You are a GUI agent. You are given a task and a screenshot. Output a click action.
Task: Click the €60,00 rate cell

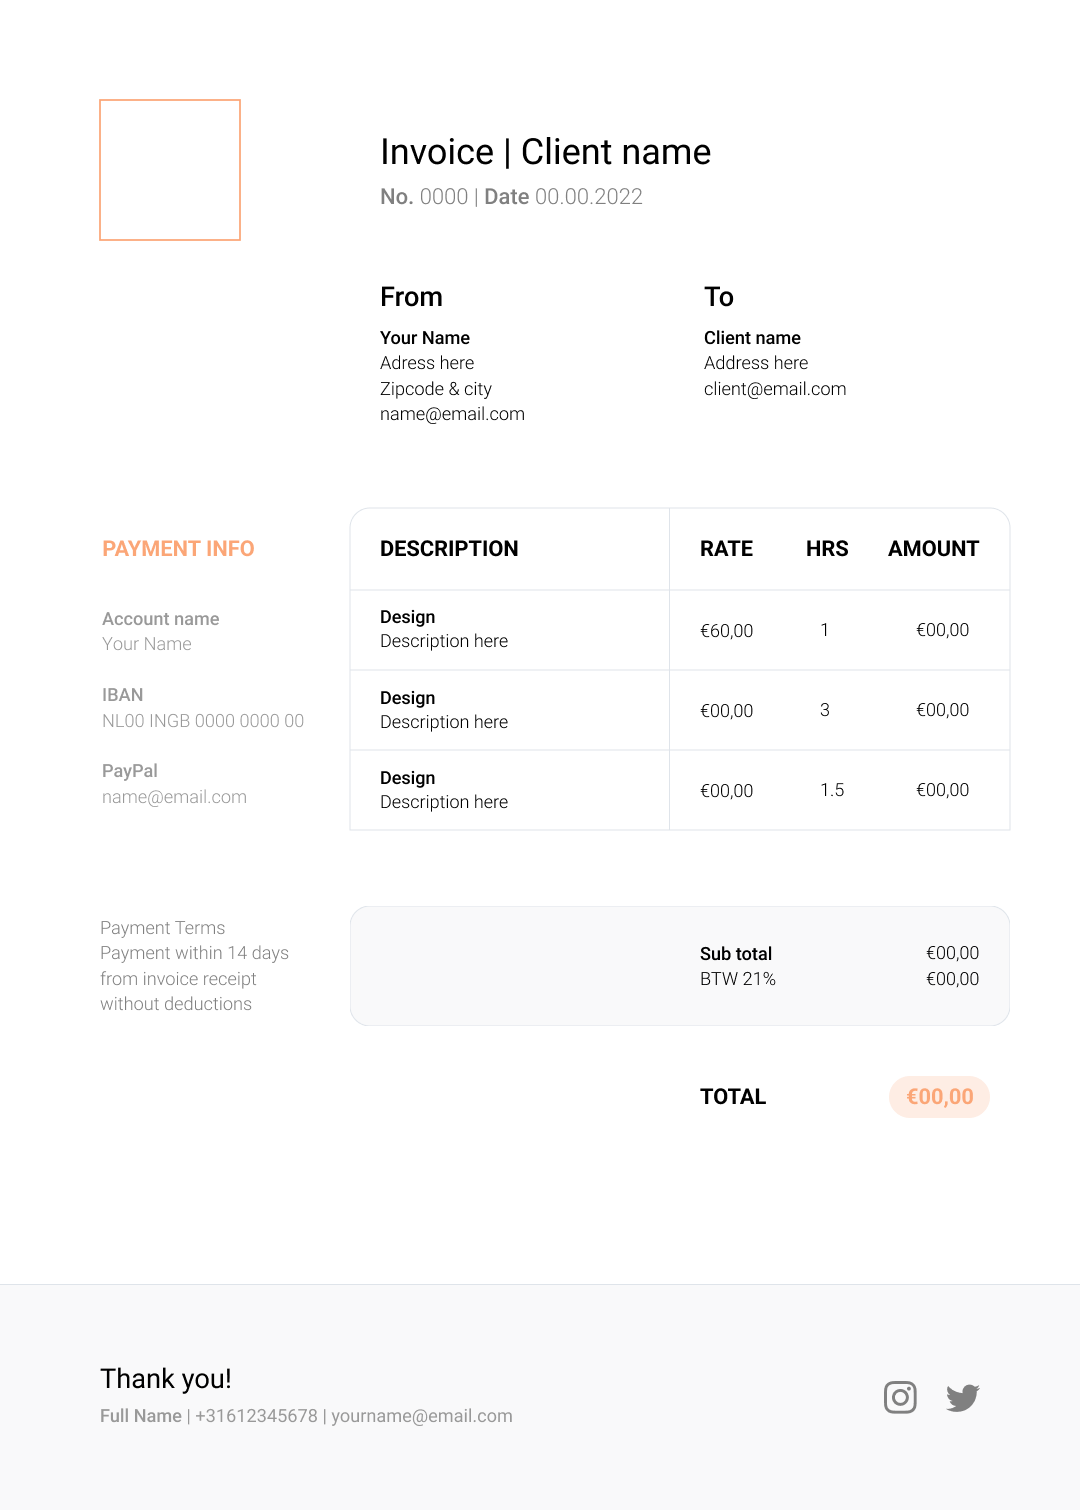click(x=726, y=631)
